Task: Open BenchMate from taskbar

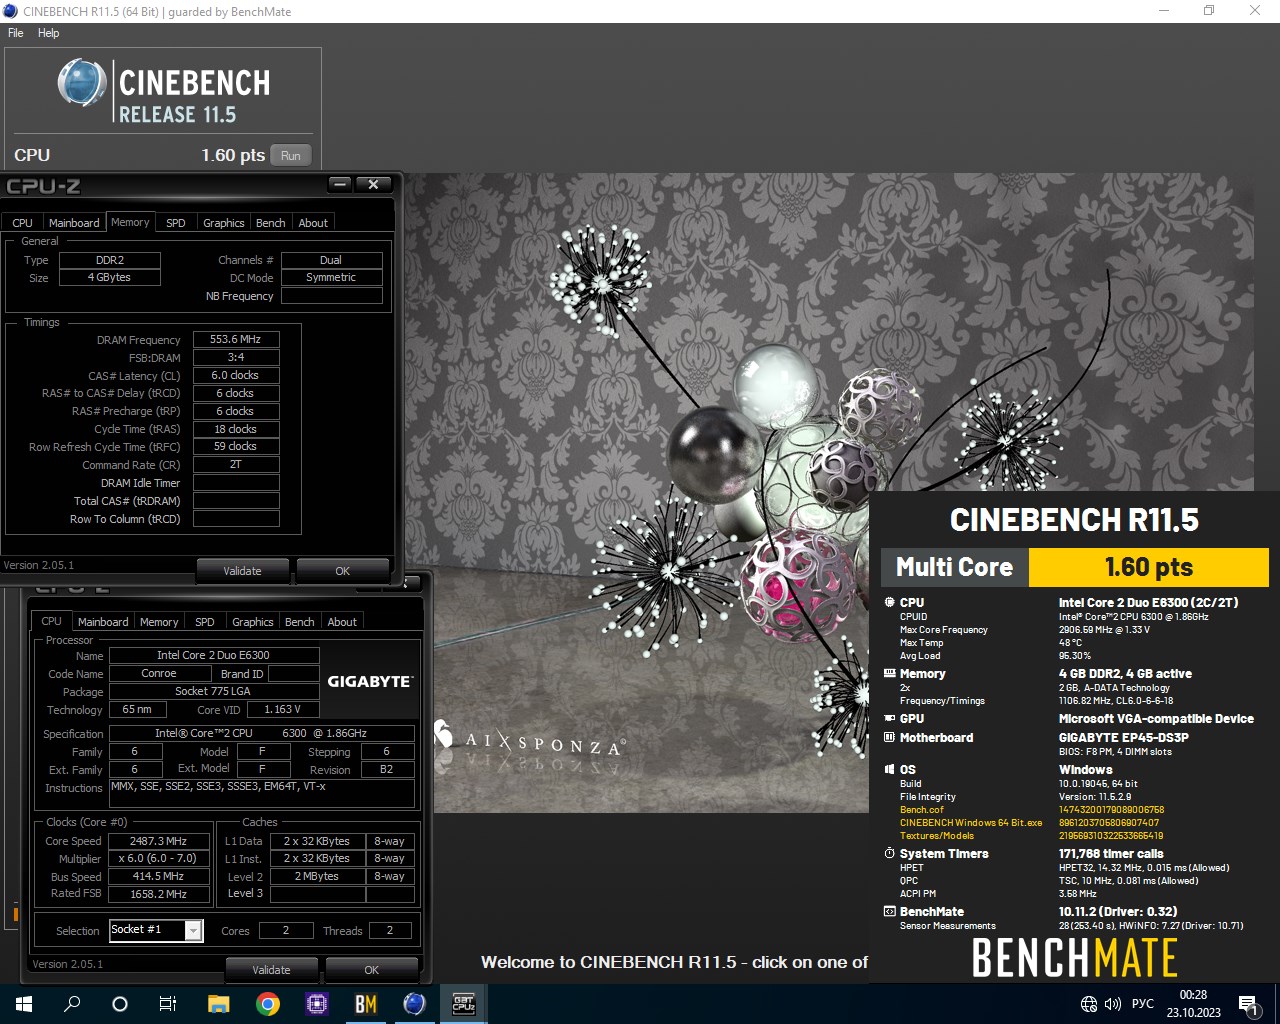Action: point(365,1004)
